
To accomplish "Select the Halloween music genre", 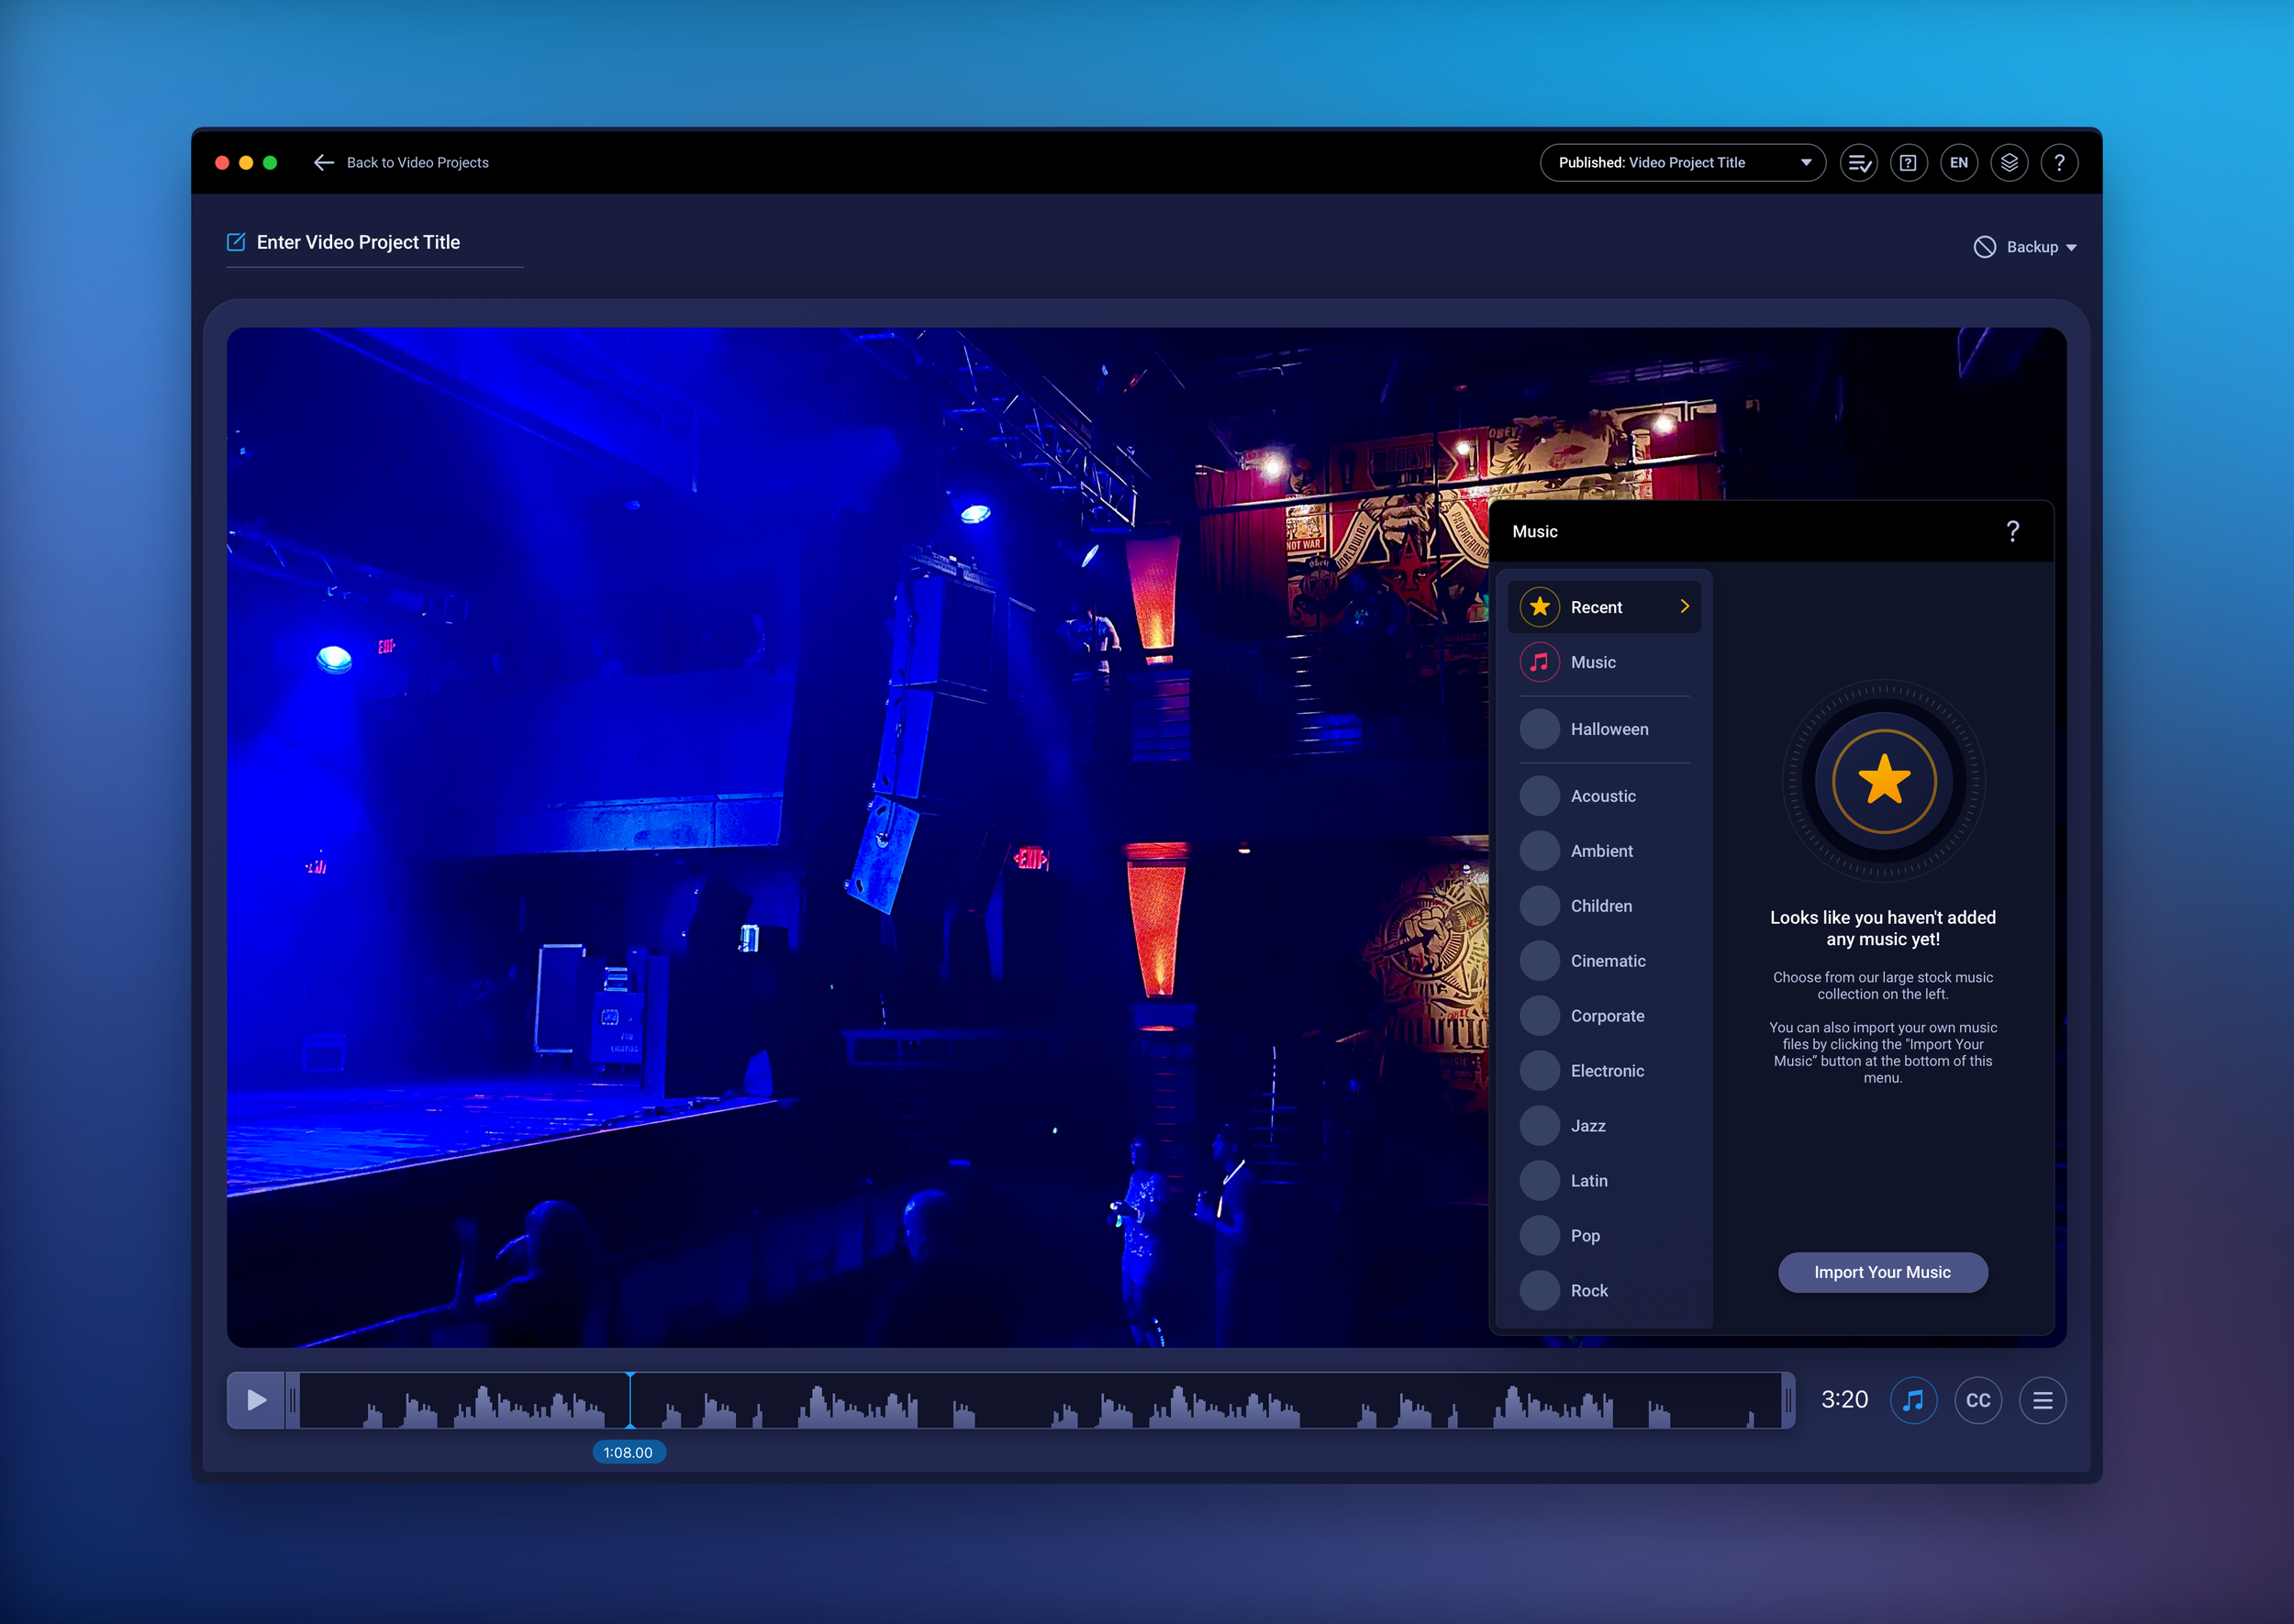I will [x=1610, y=728].
